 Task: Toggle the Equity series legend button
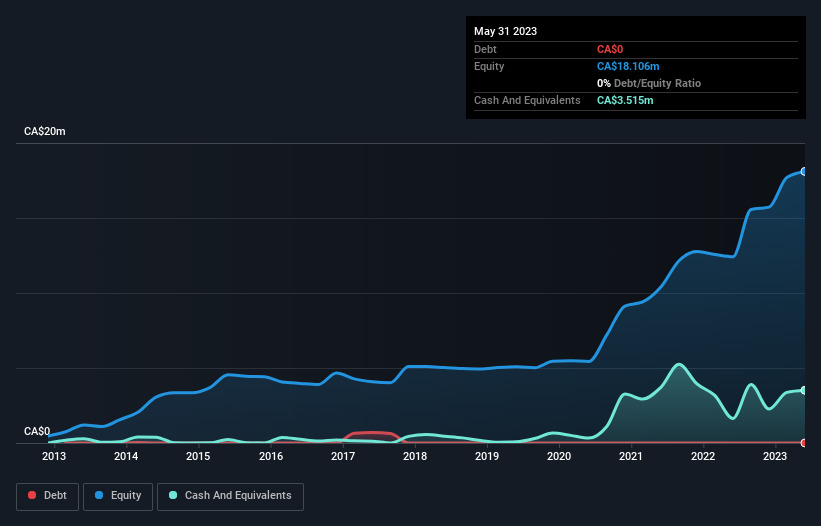coord(118,496)
